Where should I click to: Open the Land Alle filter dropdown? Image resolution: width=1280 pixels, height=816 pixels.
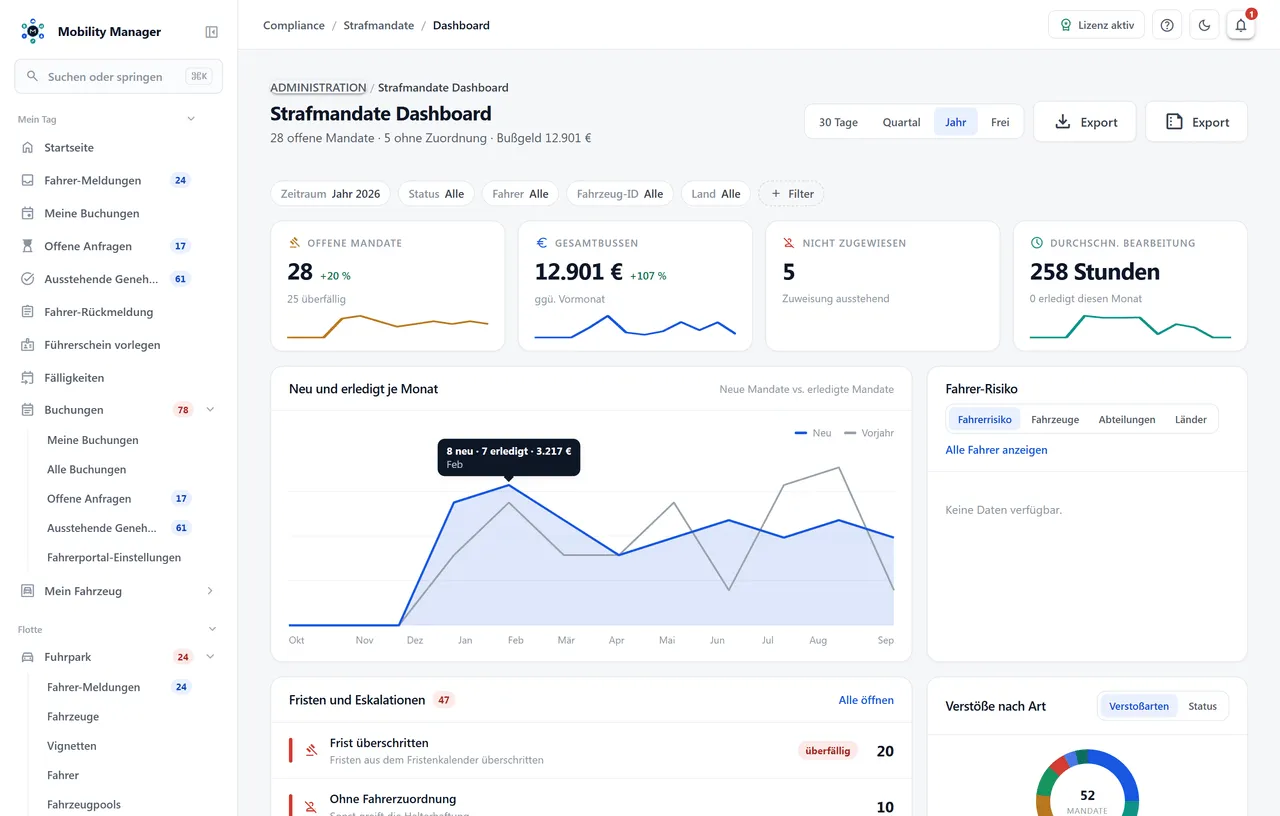(x=716, y=194)
